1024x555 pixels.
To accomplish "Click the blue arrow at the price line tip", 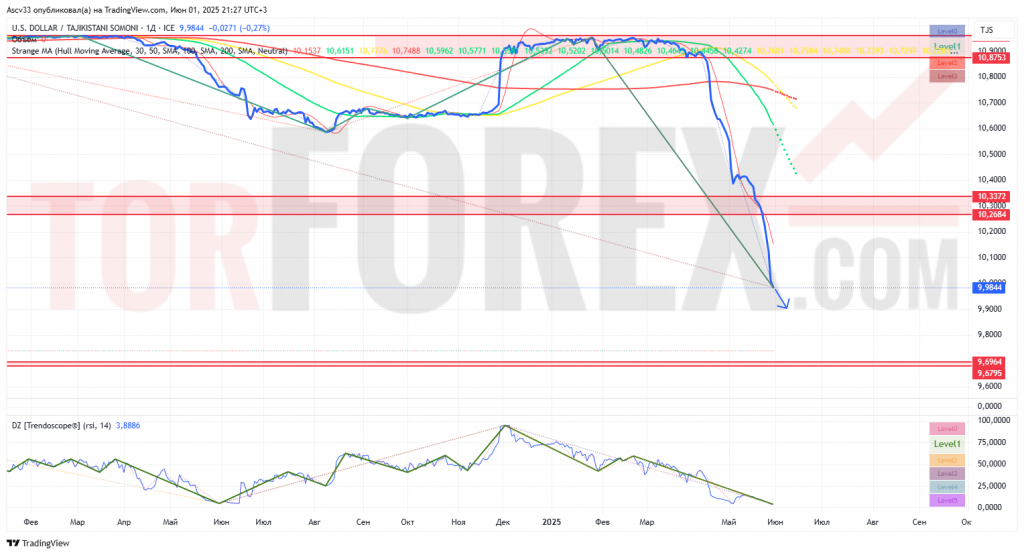I will click(783, 302).
